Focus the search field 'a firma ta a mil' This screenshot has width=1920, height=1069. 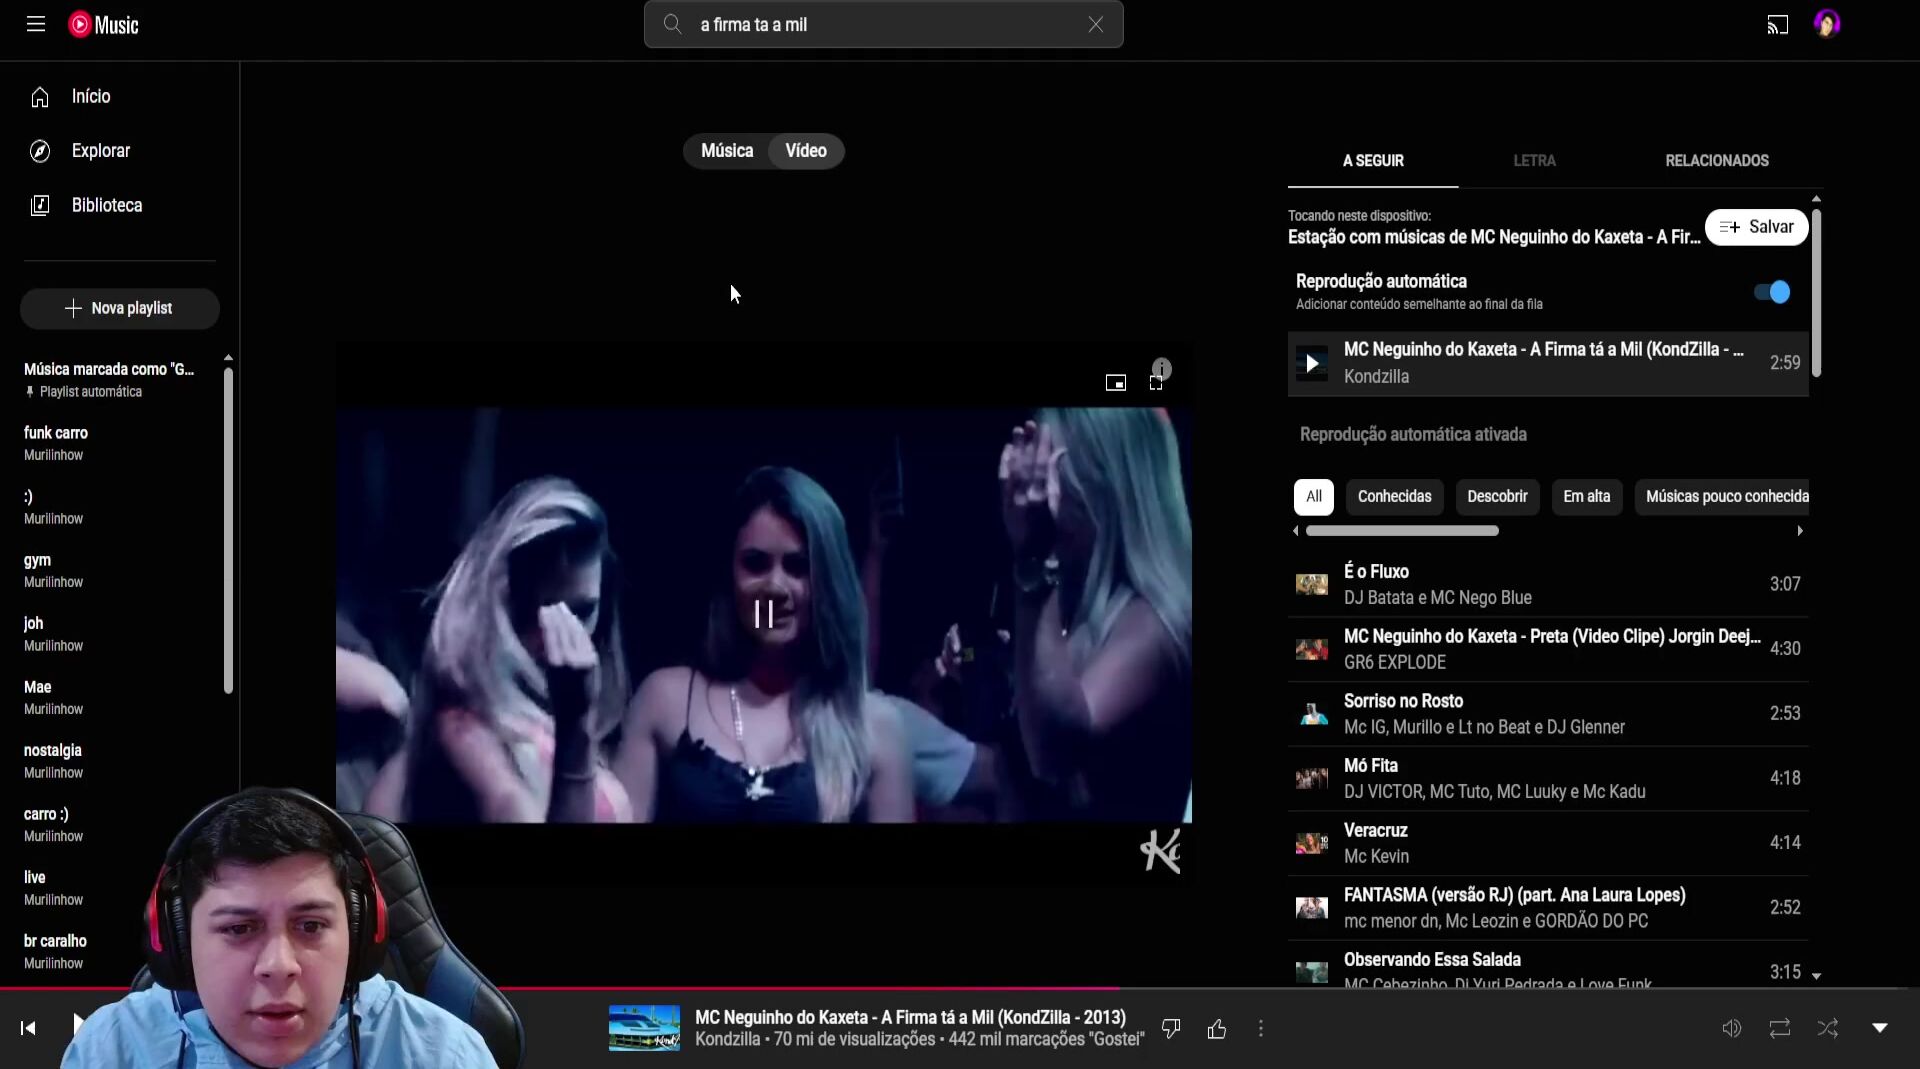(x=884, y=25)
